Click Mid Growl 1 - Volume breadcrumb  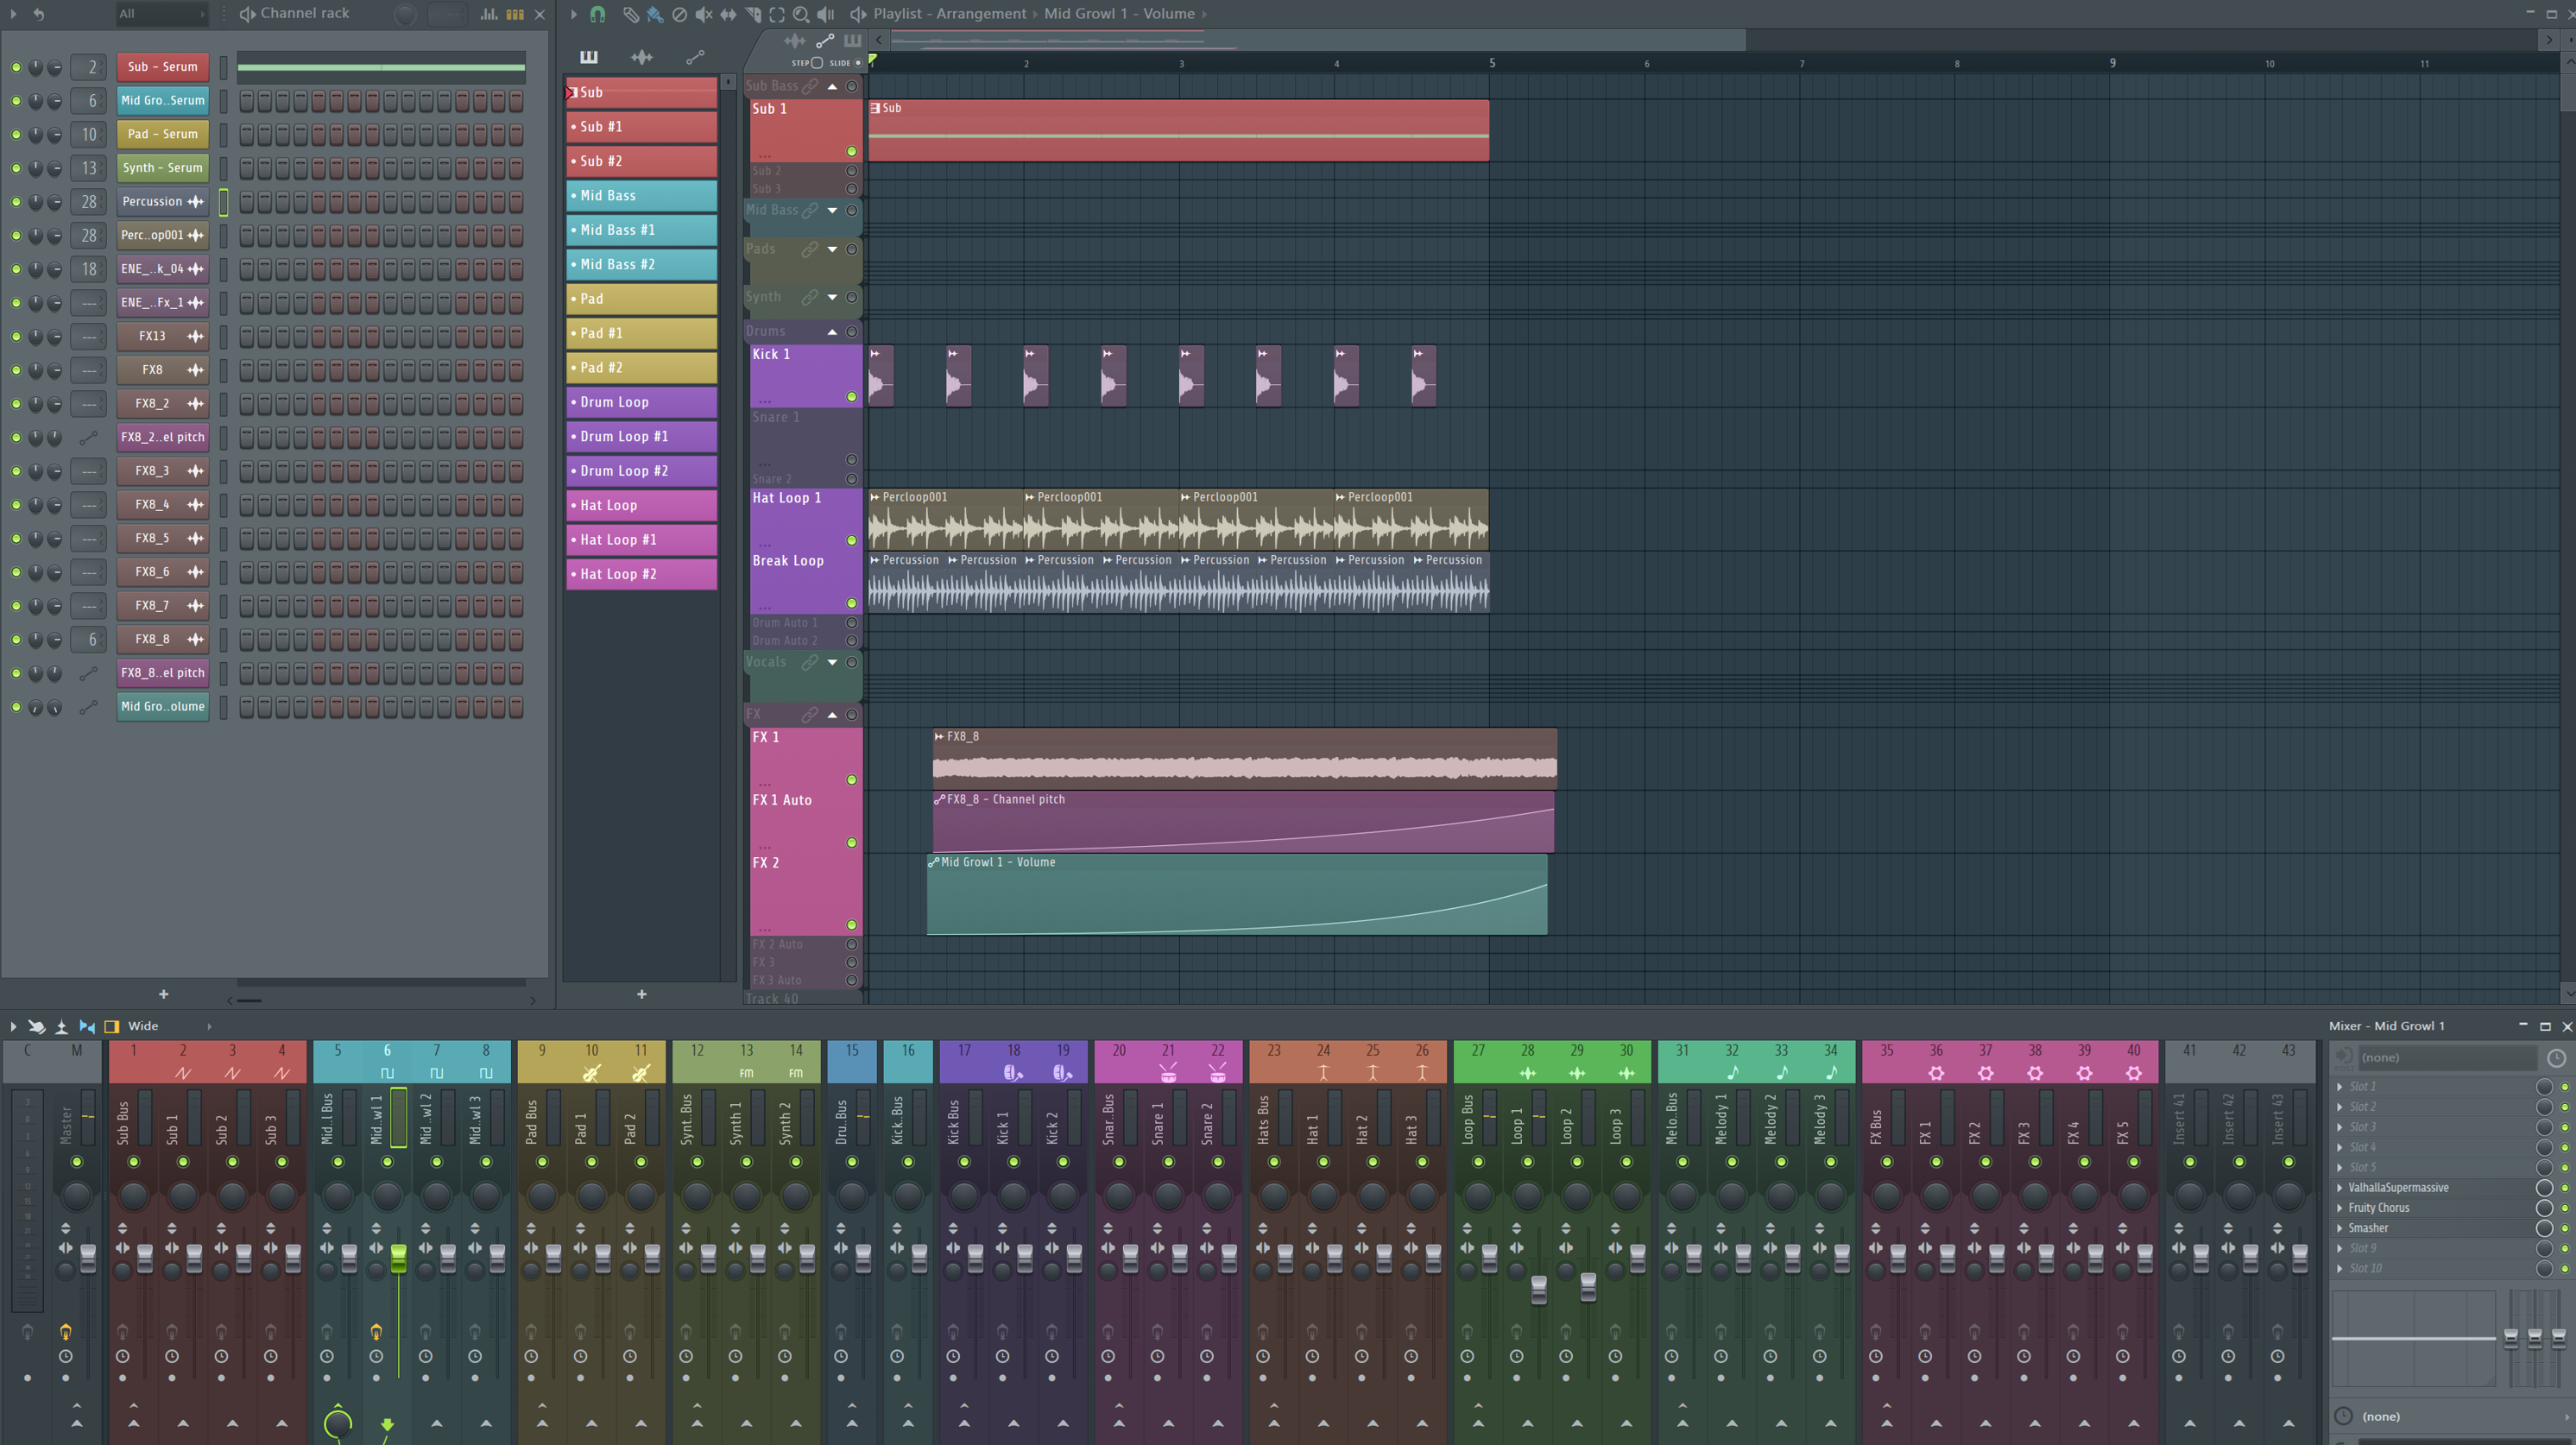pyautogui.click(x=1119, y=14)
